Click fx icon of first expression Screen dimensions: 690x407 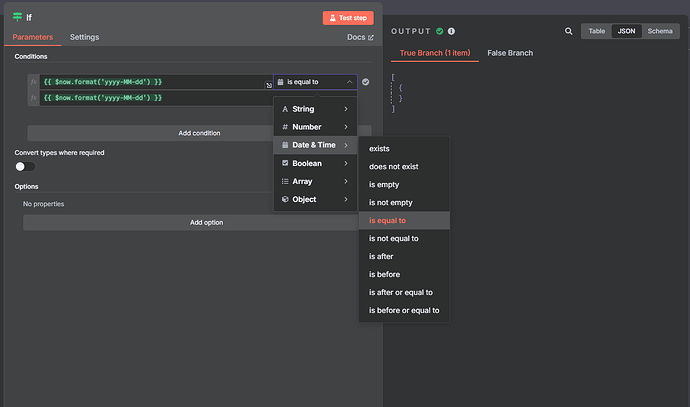tap(33, 82)
